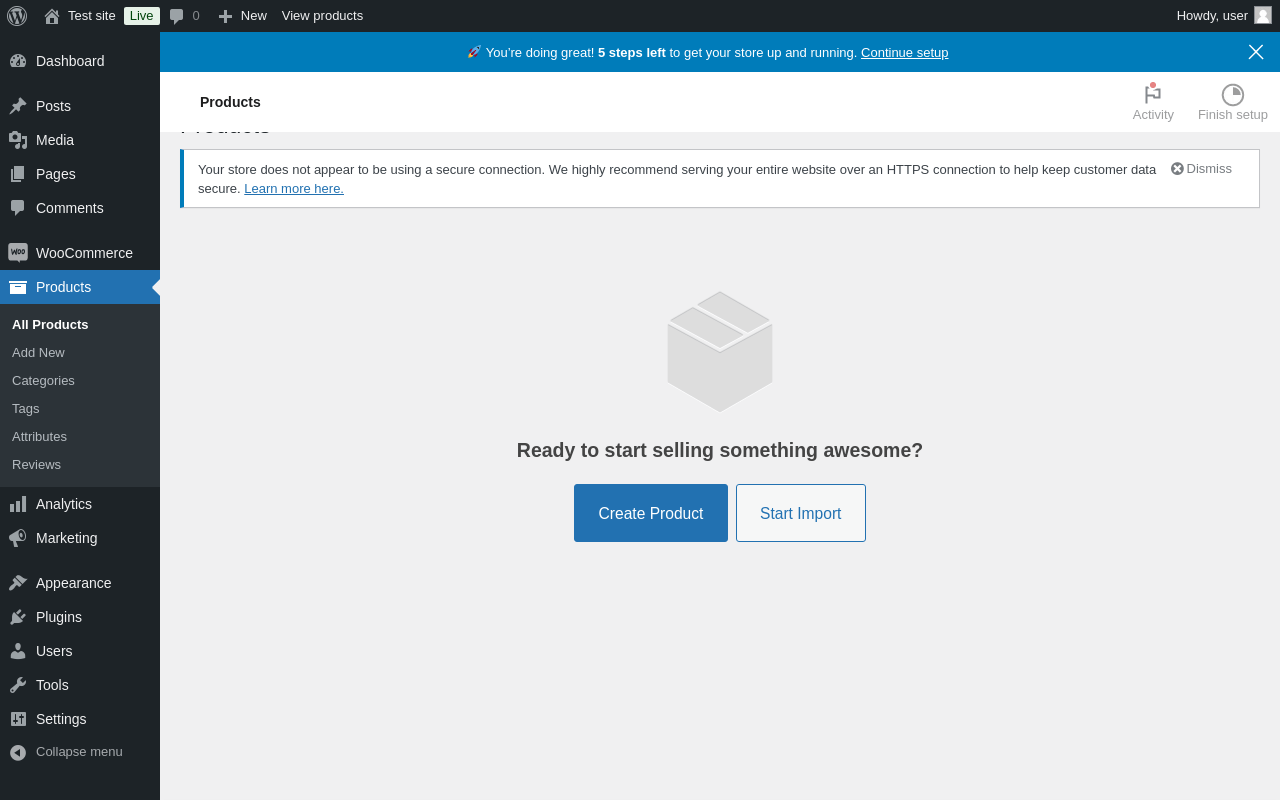Open Tags under Products
Image resolution: width=1280 pixels, height=800 pixels.
(x=26, y=408)
